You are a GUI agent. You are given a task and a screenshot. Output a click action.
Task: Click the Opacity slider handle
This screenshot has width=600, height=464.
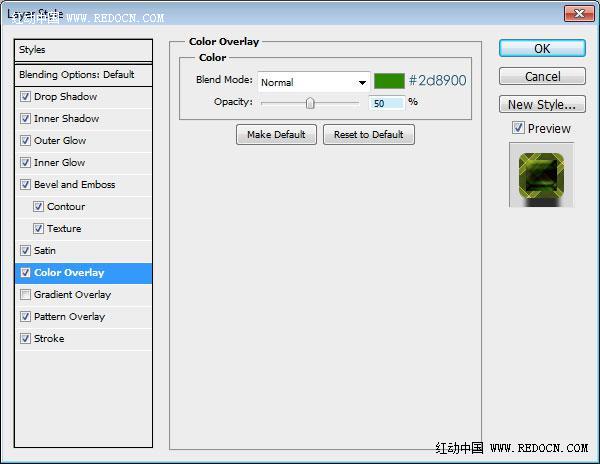pyautogui.click(x=310, y=103)
